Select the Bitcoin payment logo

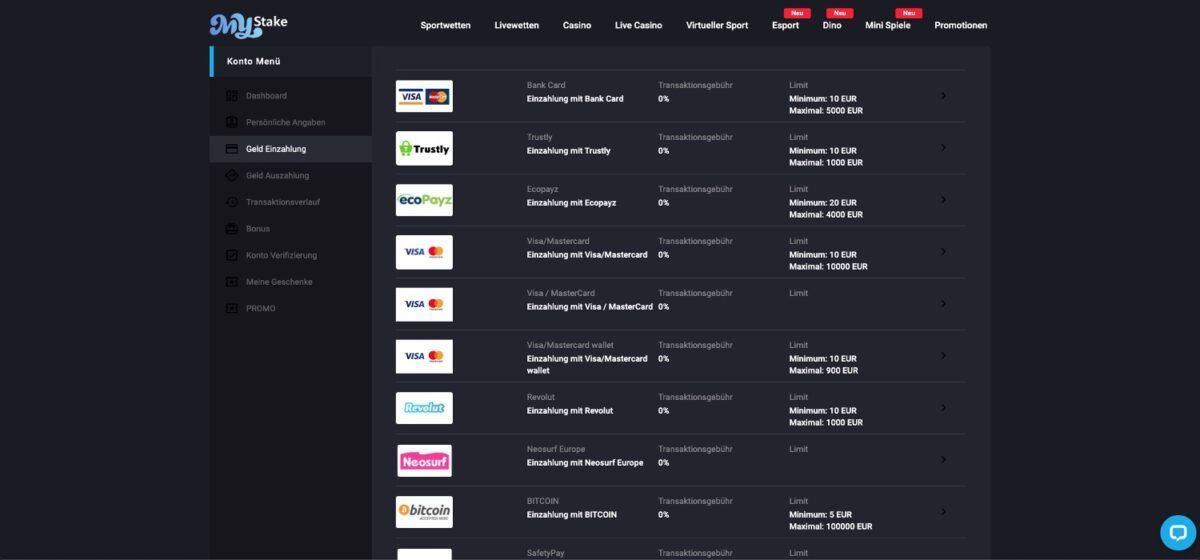point(424,512)
